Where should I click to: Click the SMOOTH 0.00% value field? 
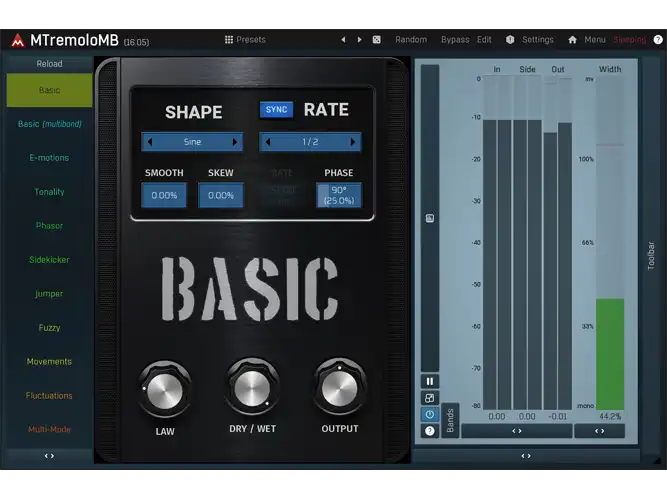(164, 195)
